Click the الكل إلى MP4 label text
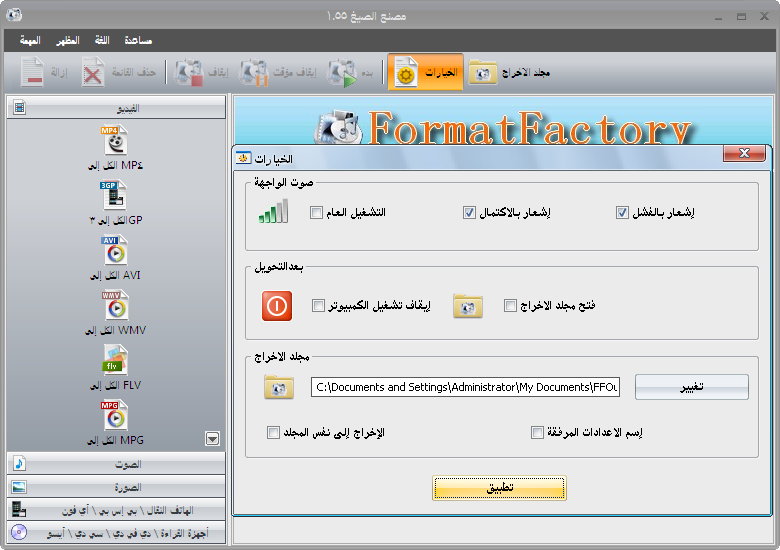Image resolution: width=780 pixels, height=550 pixels. (x=115, y=165)
